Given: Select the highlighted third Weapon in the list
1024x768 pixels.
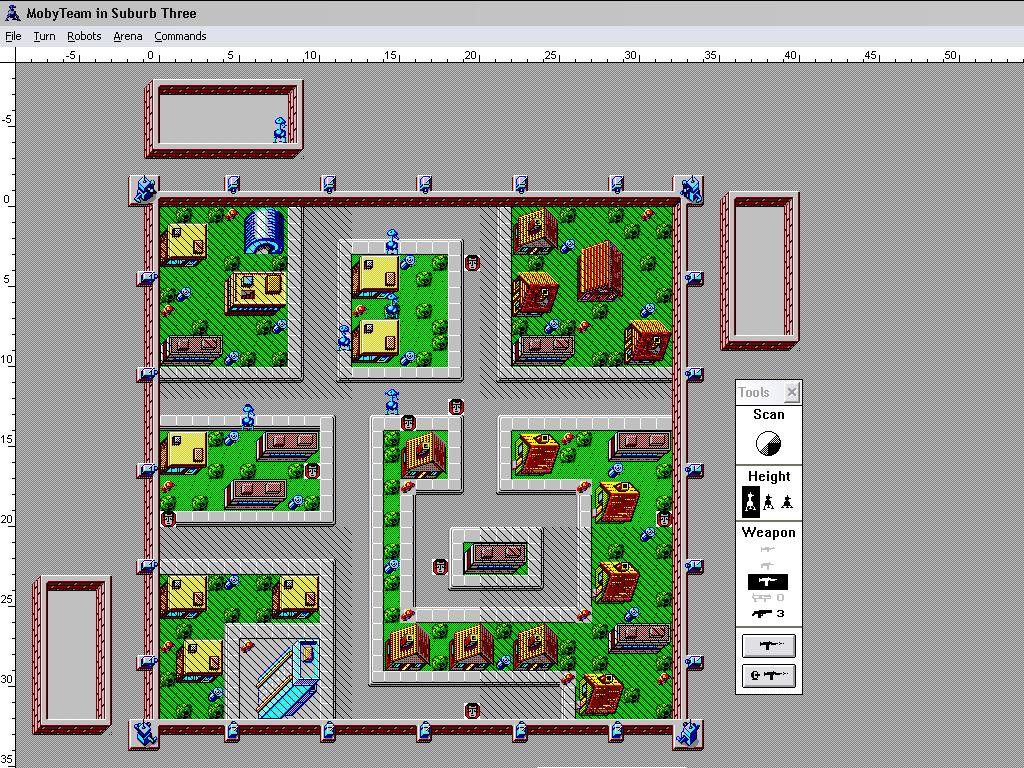Looking at the screenshot, I should click(768, 581).
